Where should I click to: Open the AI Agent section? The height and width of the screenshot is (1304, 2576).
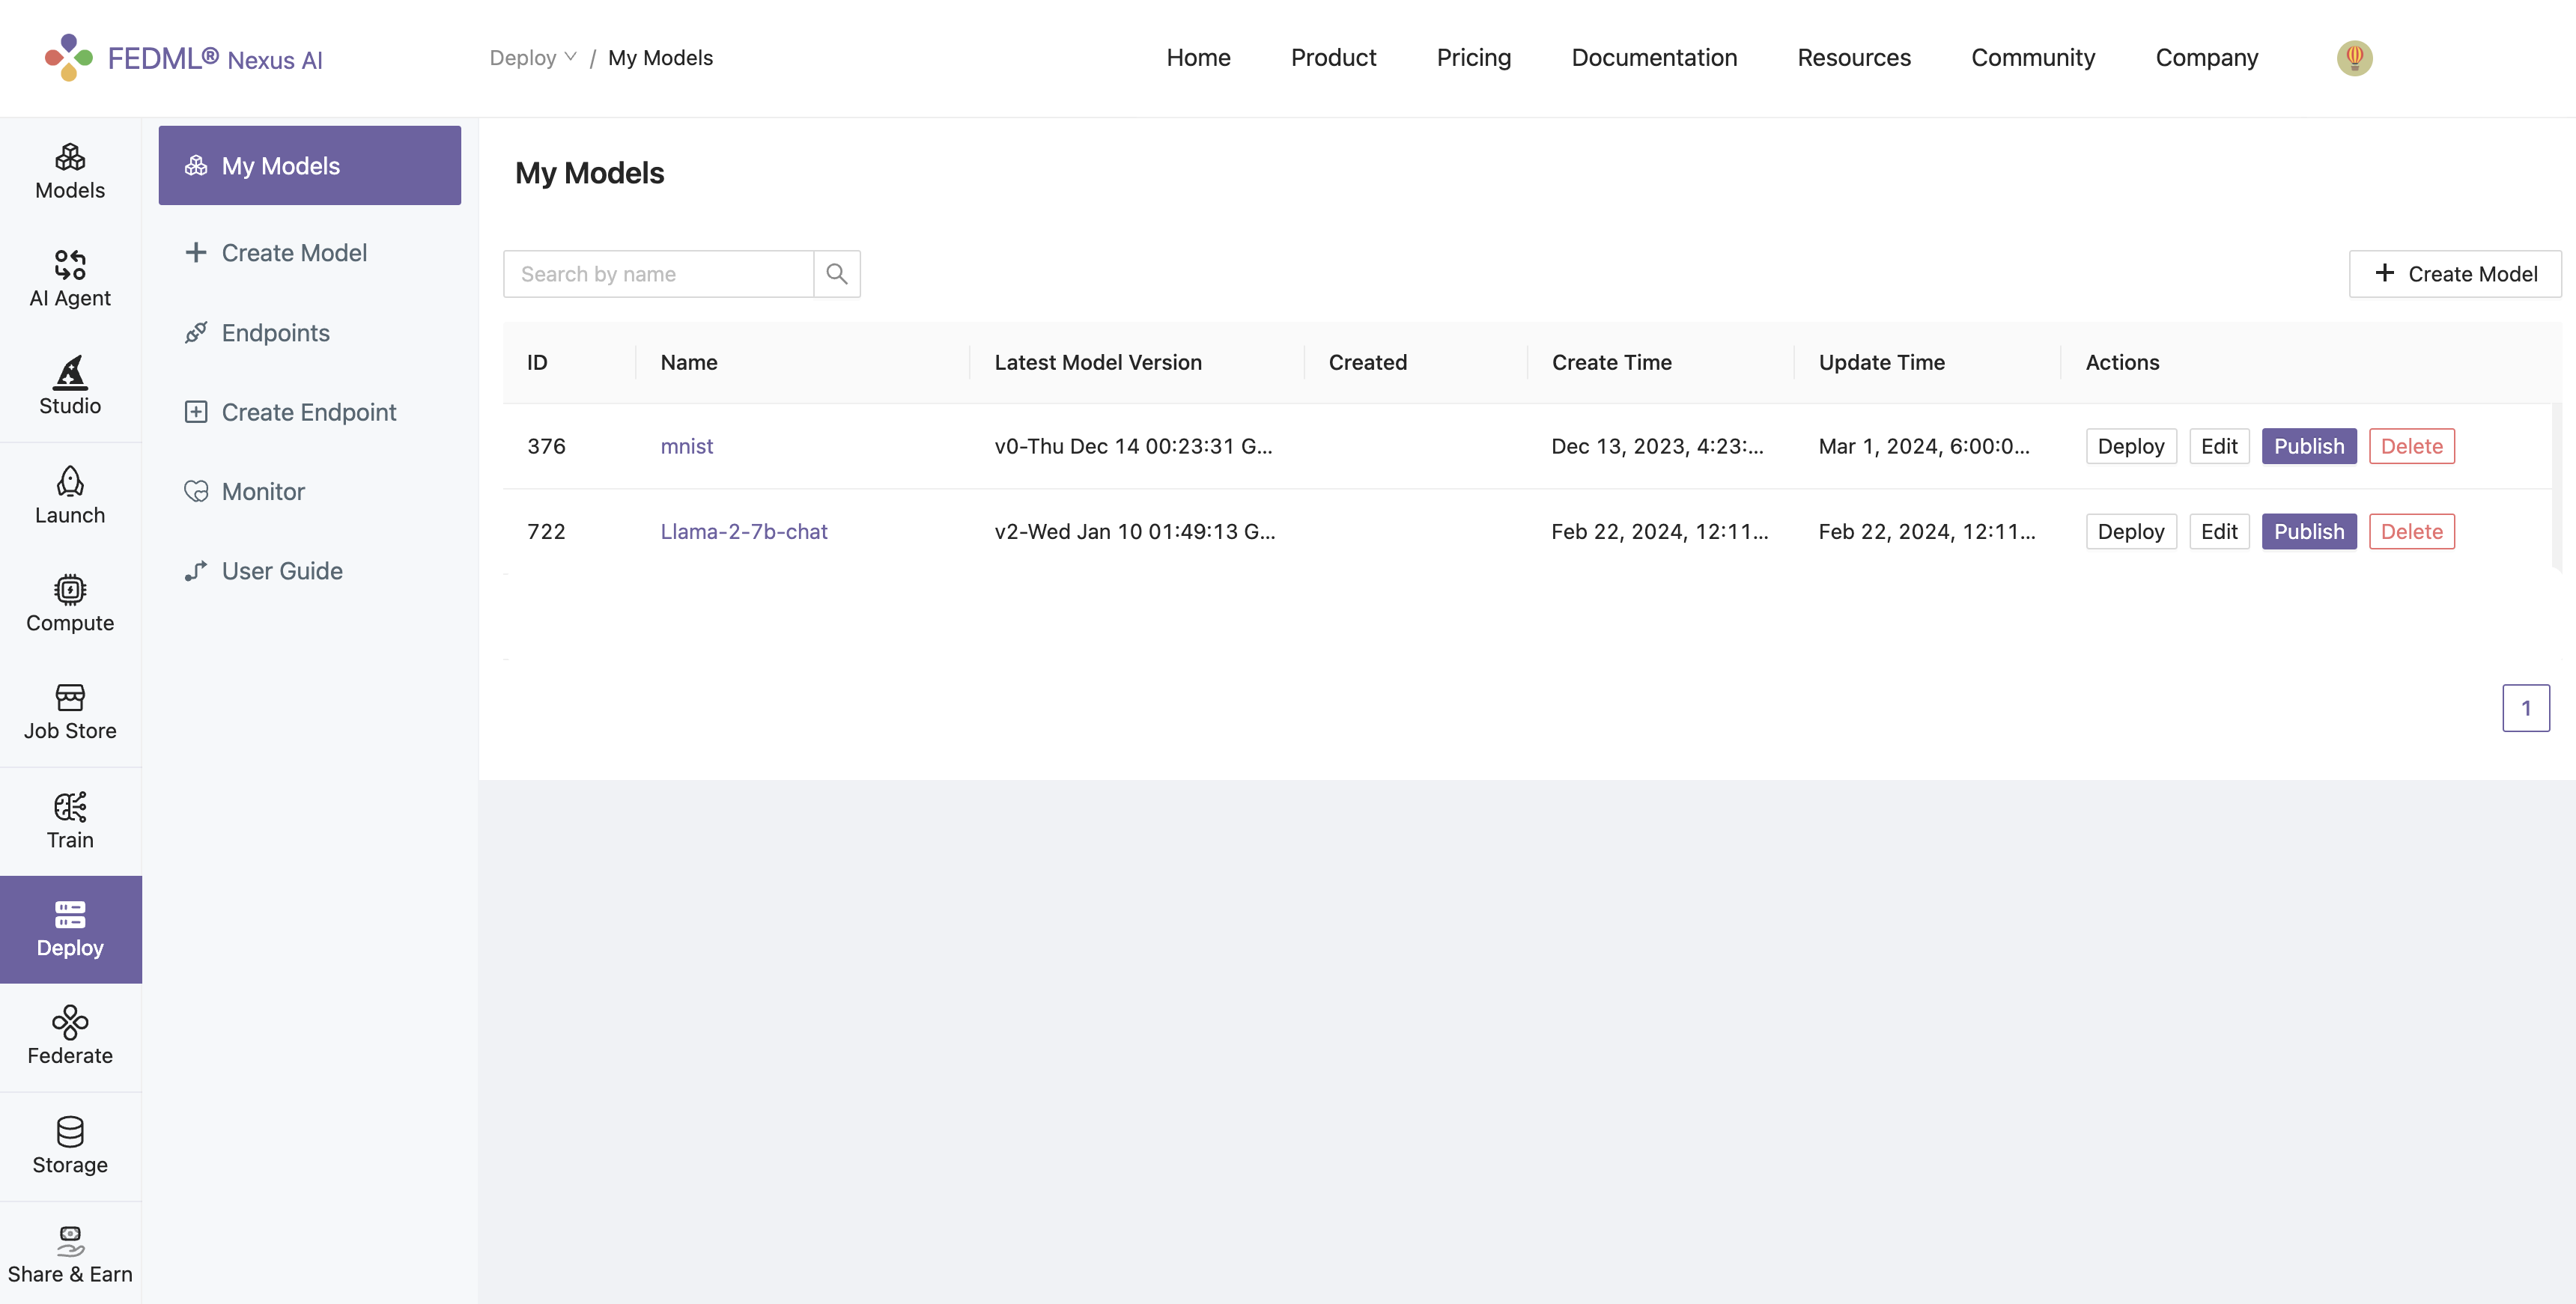pyautogui.click(x=70, y=279)
